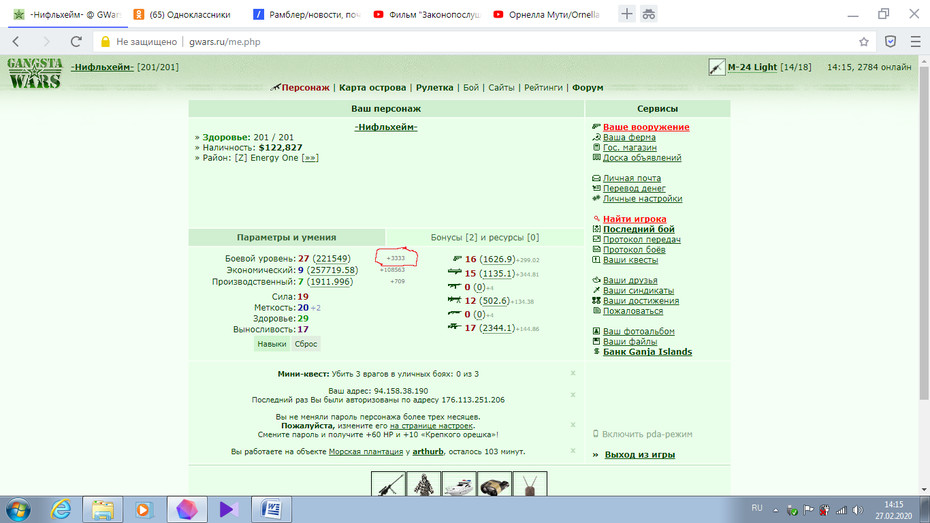Reload the page
The width and height of the screenshot is (930, 523).
coord(76,42)
